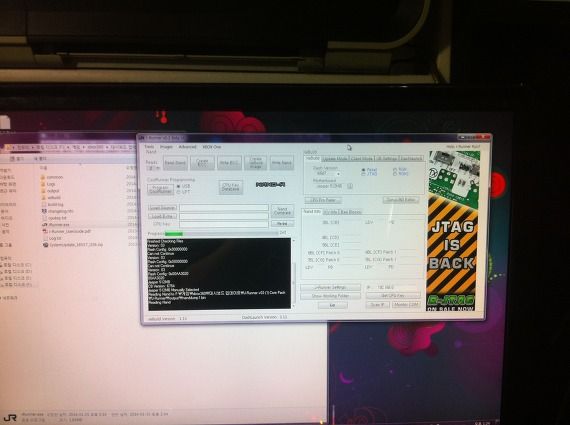Select the cpukey.txt file in Explorer

click(54, 218)
